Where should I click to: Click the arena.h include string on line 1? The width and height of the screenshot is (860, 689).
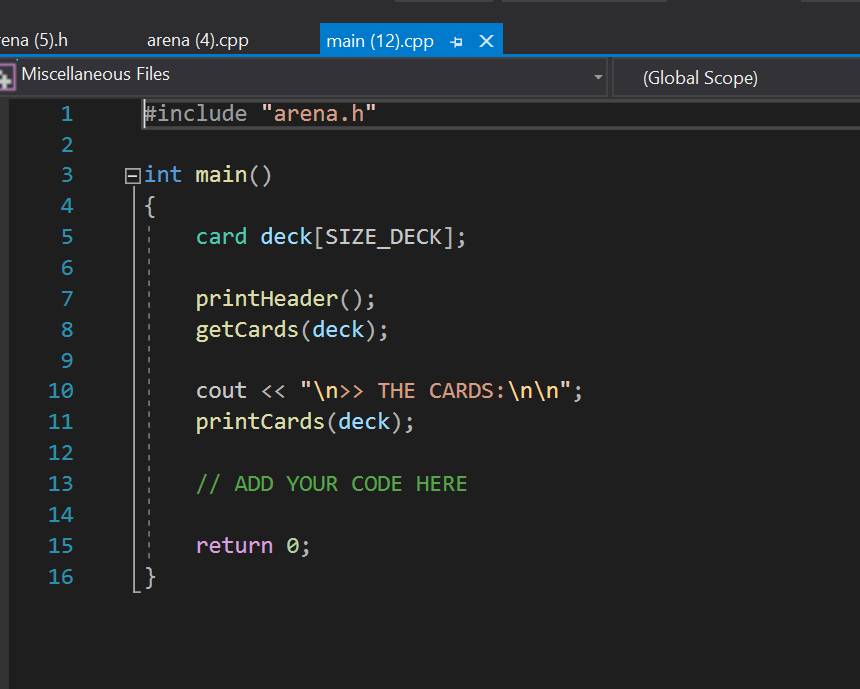[318, 113]
